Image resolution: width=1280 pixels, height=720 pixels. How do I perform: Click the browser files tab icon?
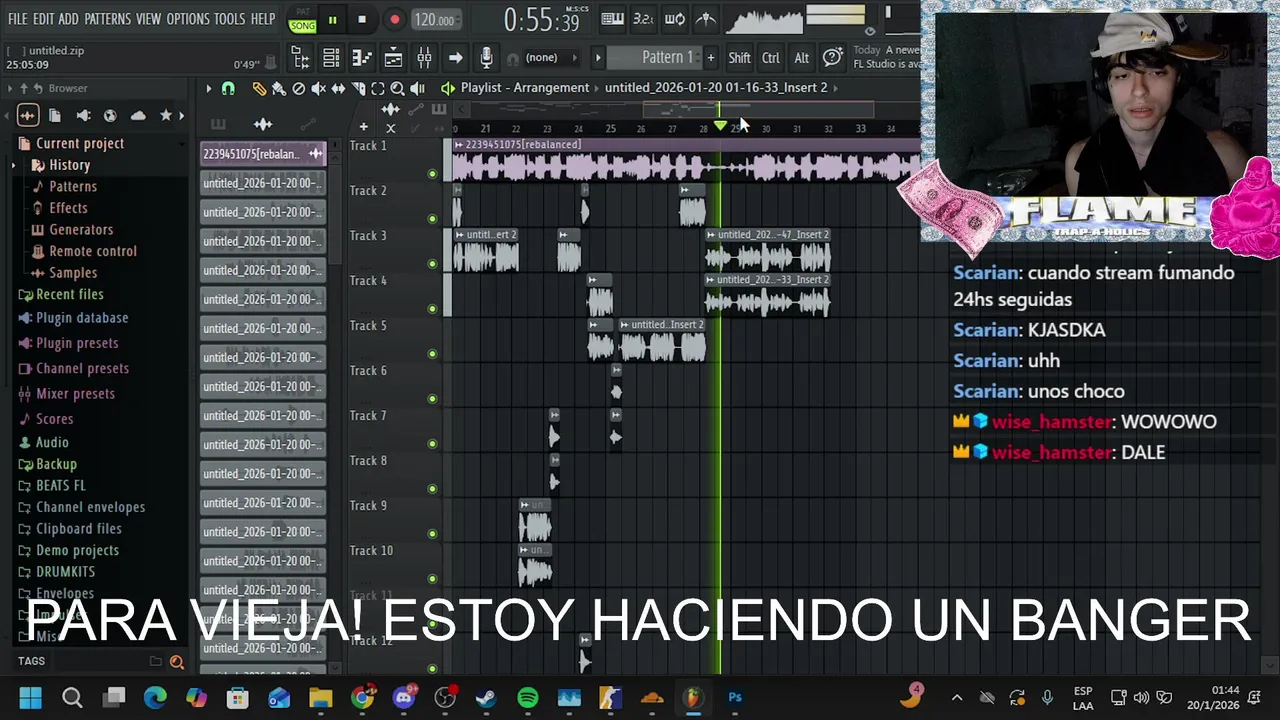click(55, 116)
